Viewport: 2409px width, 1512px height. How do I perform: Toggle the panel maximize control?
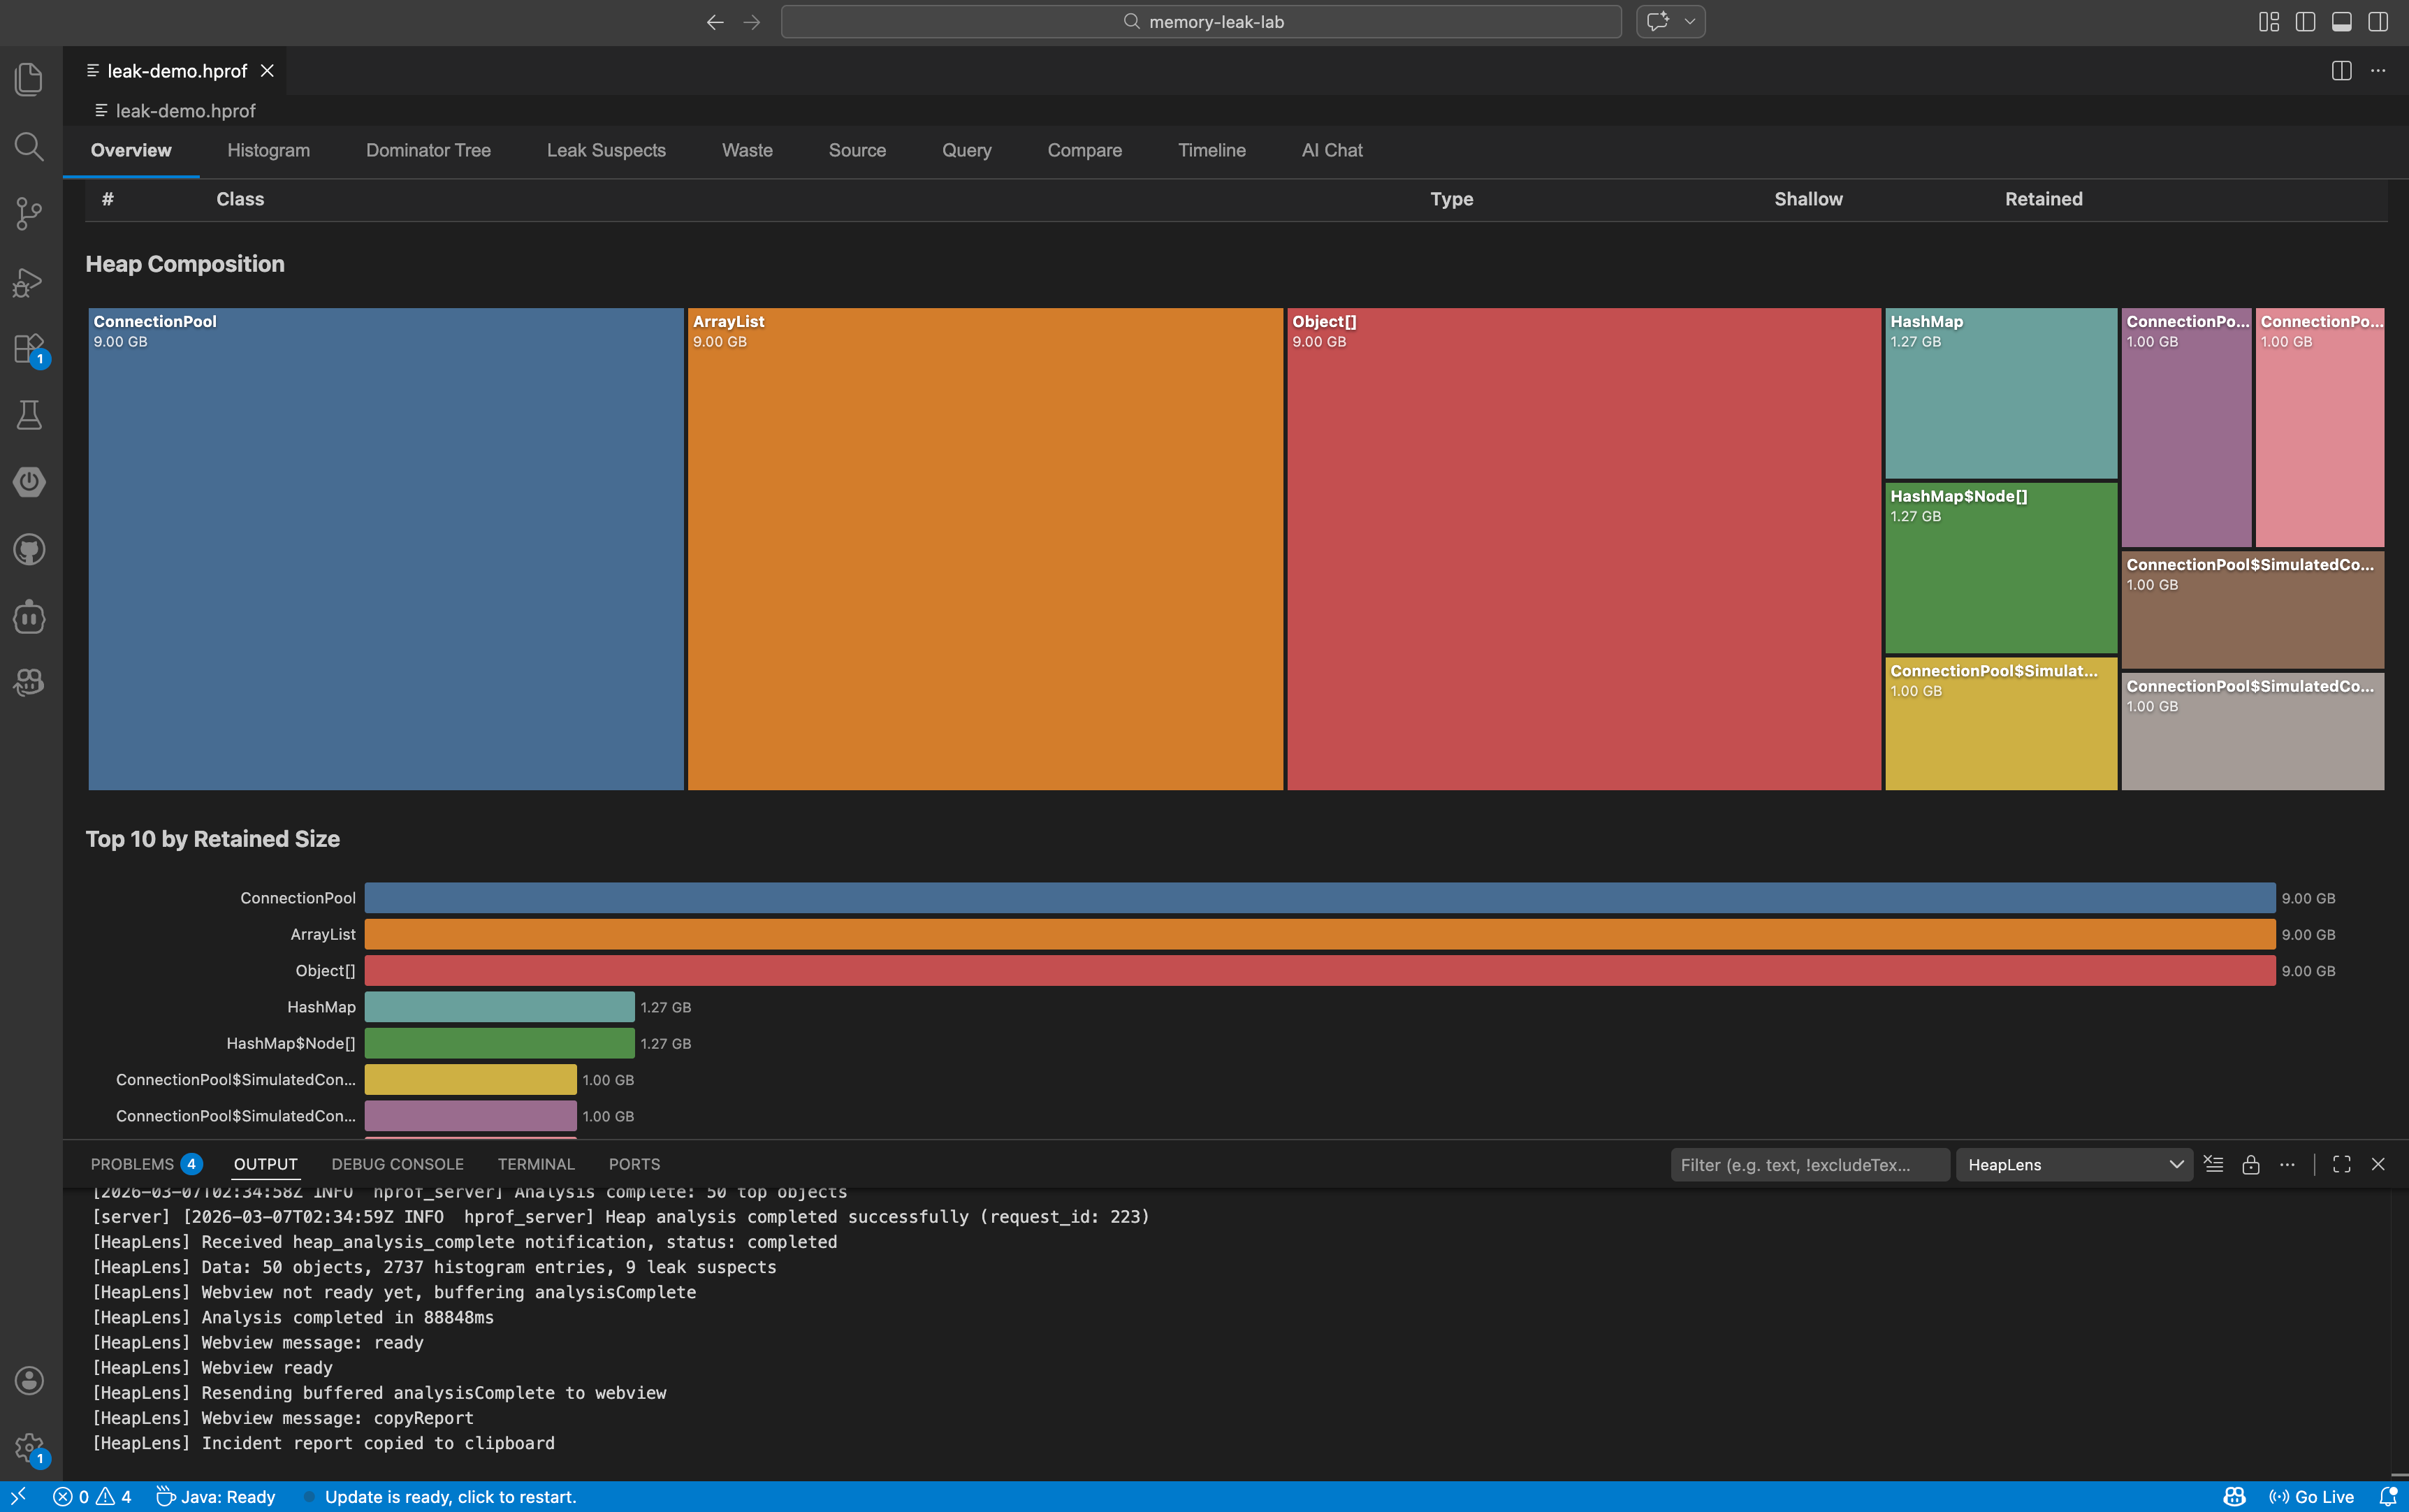[2342, 1164]
